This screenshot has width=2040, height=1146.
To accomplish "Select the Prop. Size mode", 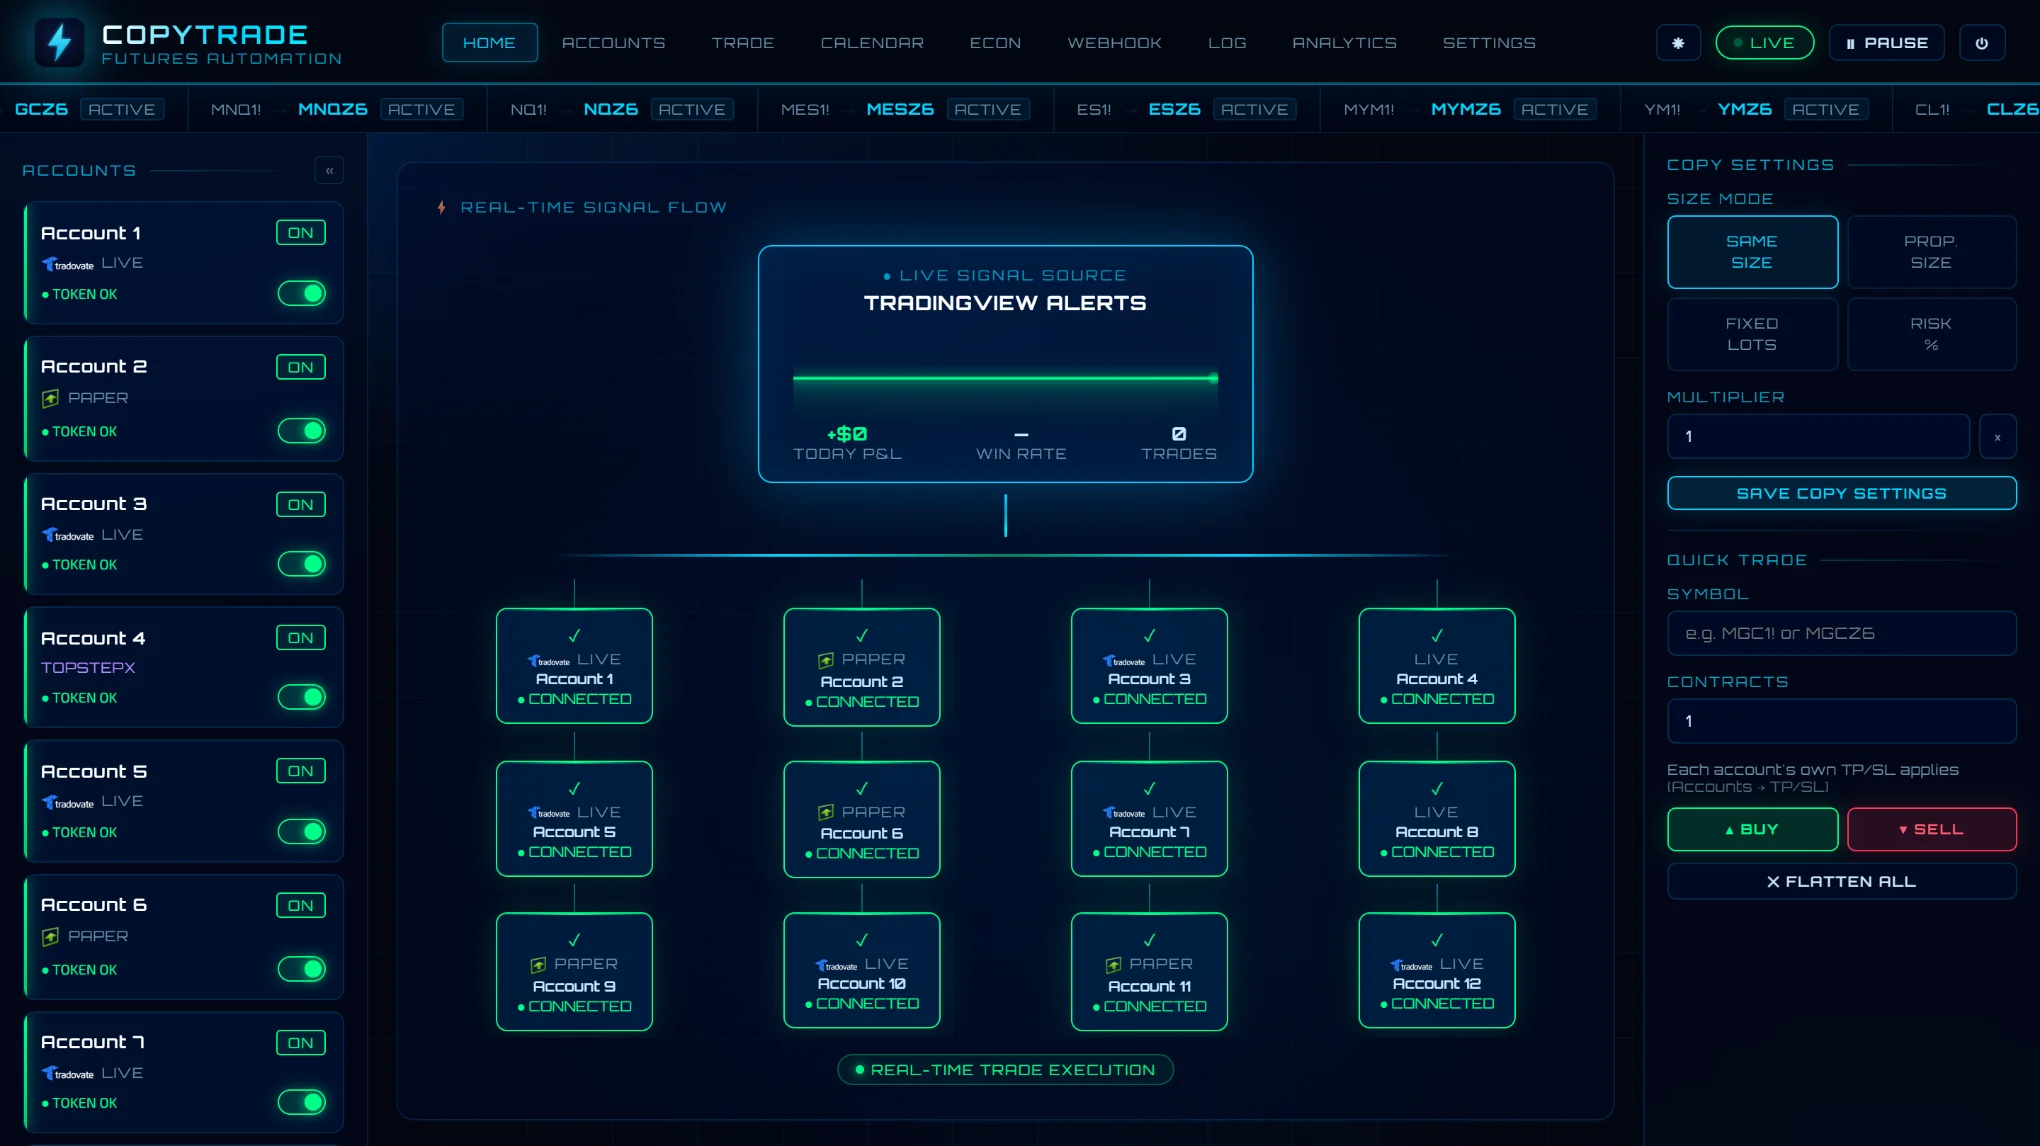I will [1931, 252].
